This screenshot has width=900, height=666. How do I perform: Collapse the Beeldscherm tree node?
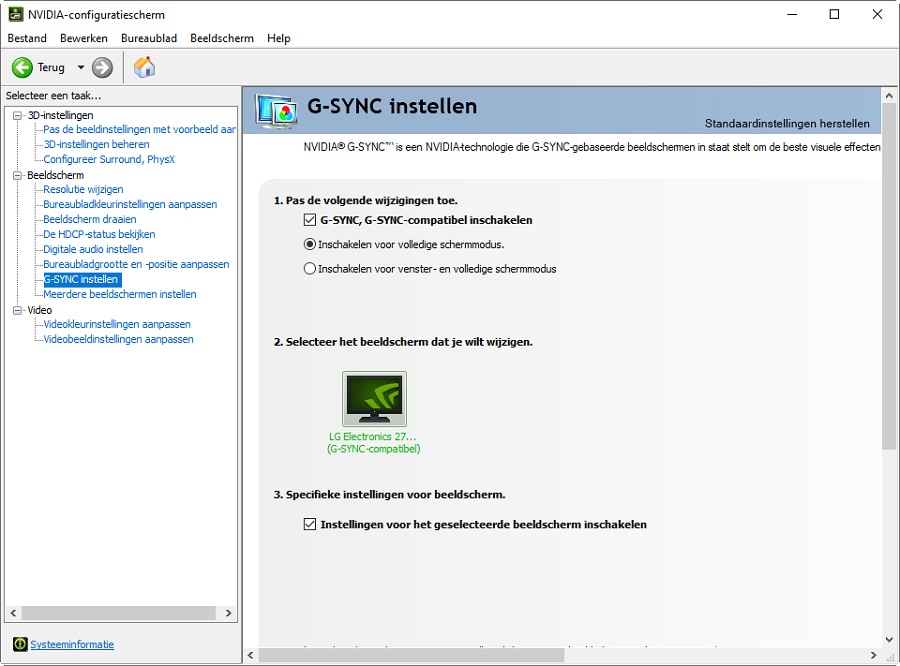point(18,175)
